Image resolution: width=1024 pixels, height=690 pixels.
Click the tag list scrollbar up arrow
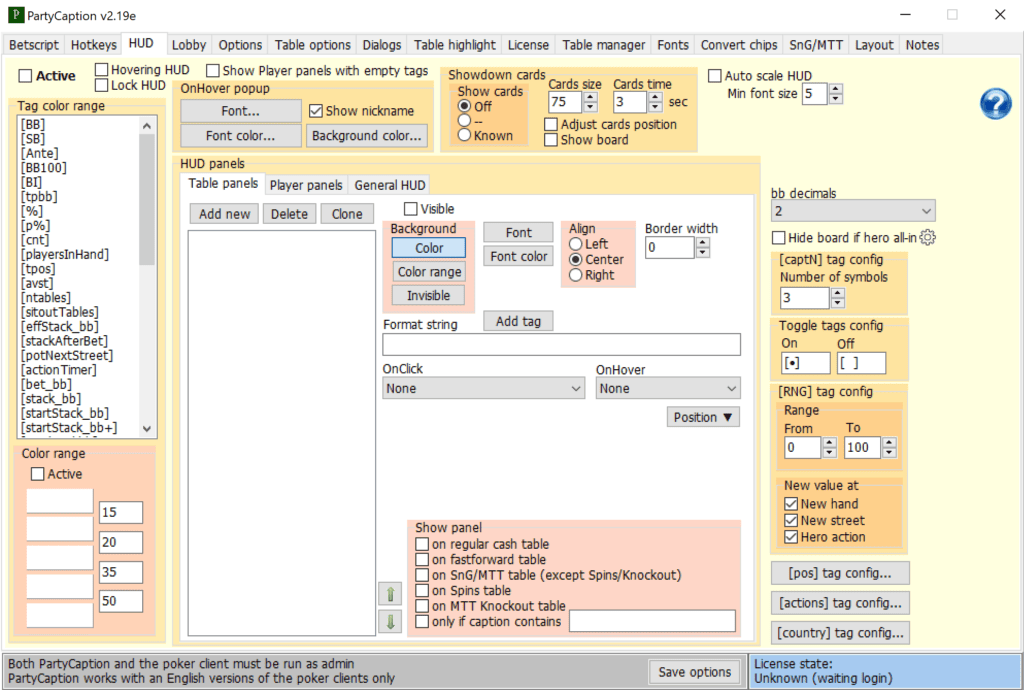146,126
